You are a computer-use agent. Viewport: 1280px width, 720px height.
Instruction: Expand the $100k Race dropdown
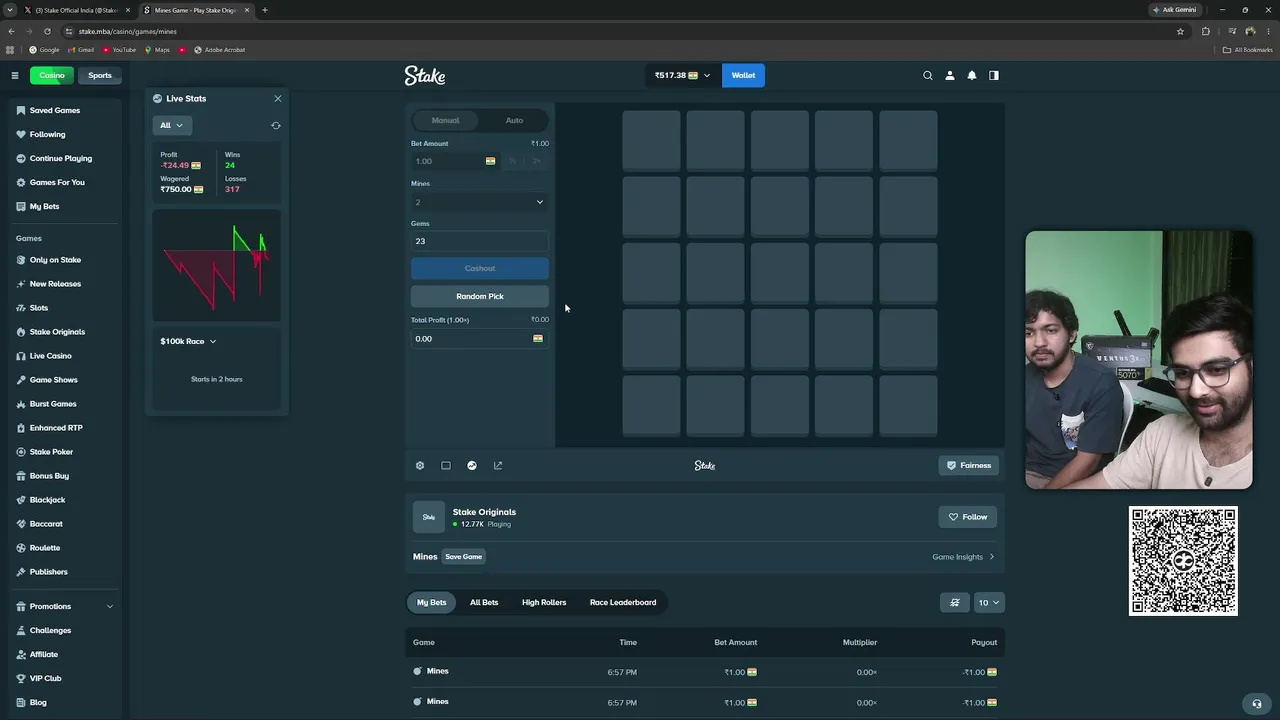188,341
